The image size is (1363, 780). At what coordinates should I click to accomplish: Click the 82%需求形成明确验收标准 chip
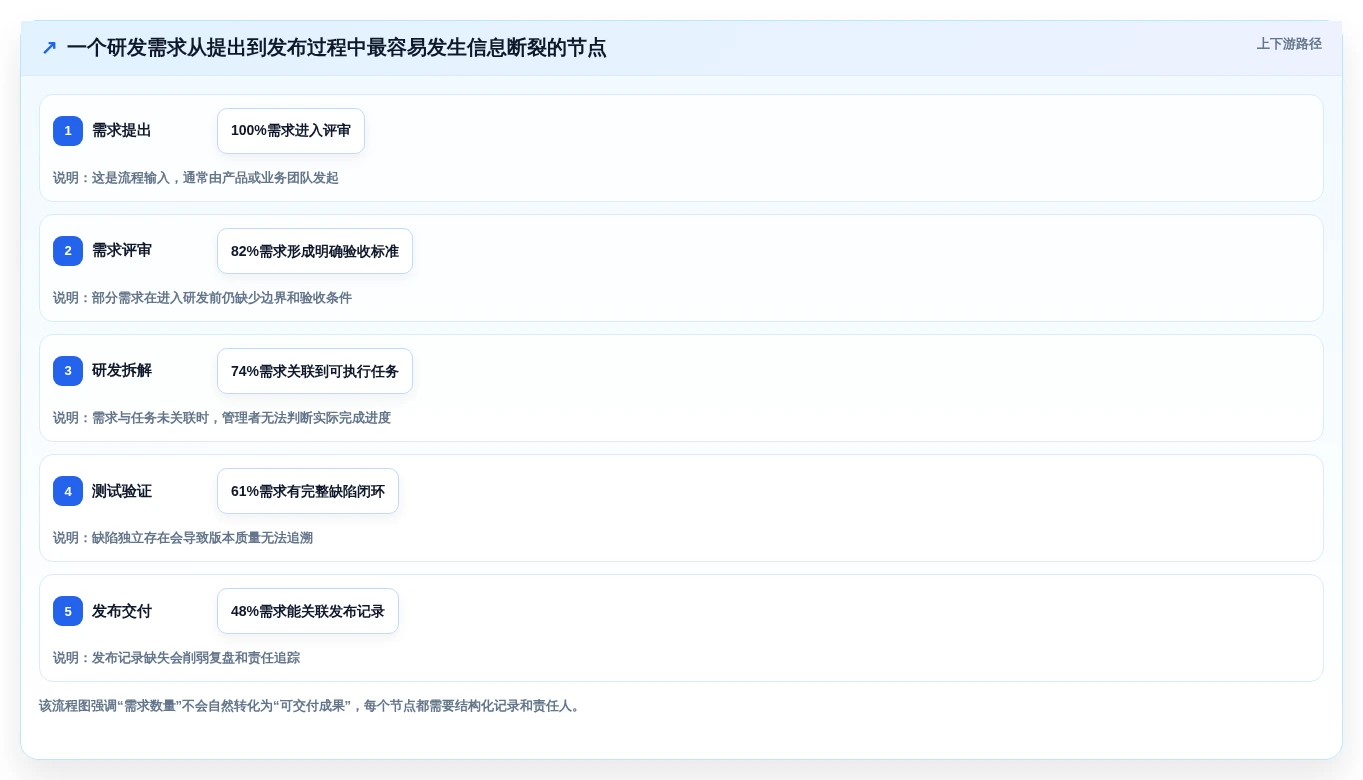click(x=315, y=251)
